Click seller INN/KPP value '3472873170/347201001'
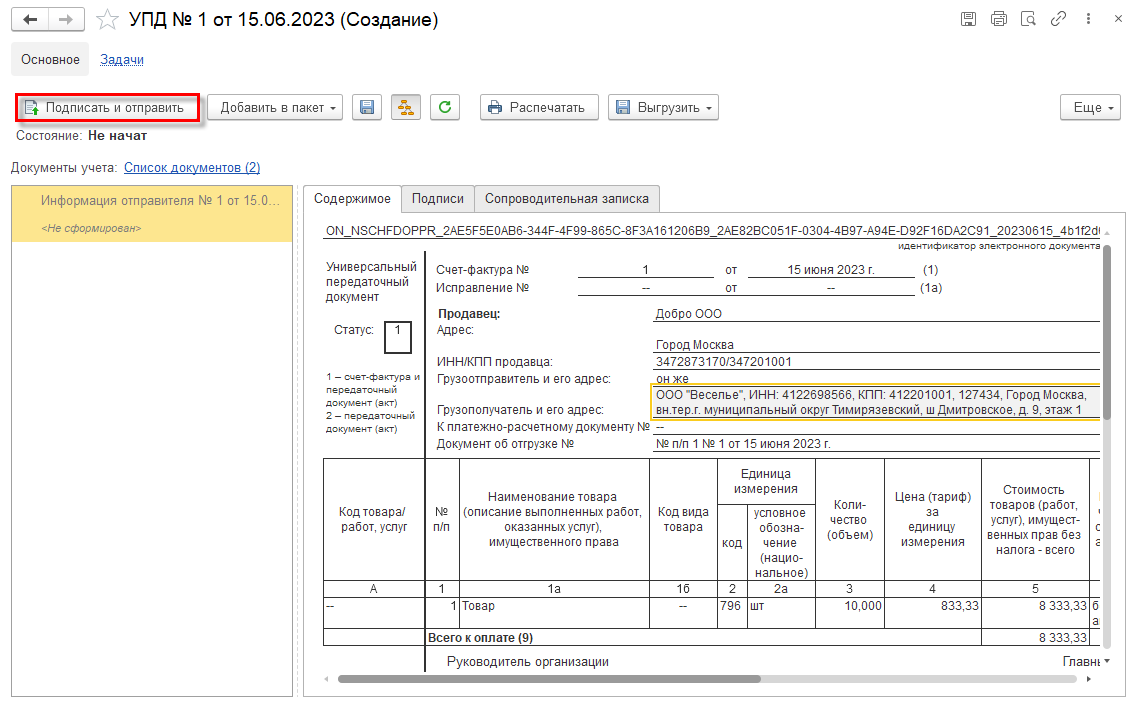The width and height of the screenshot is (1145, 709). tap(724, 362)
